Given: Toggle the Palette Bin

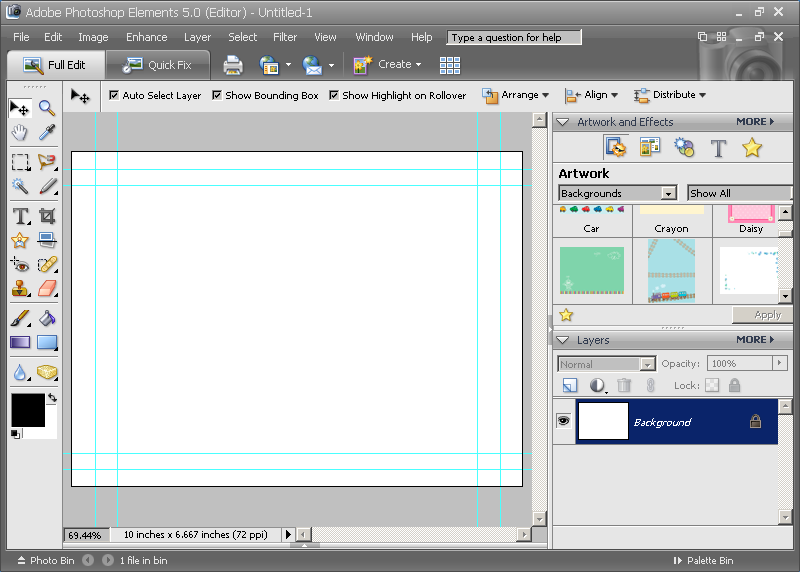Looking at the screenshot, I should [703, 560].
